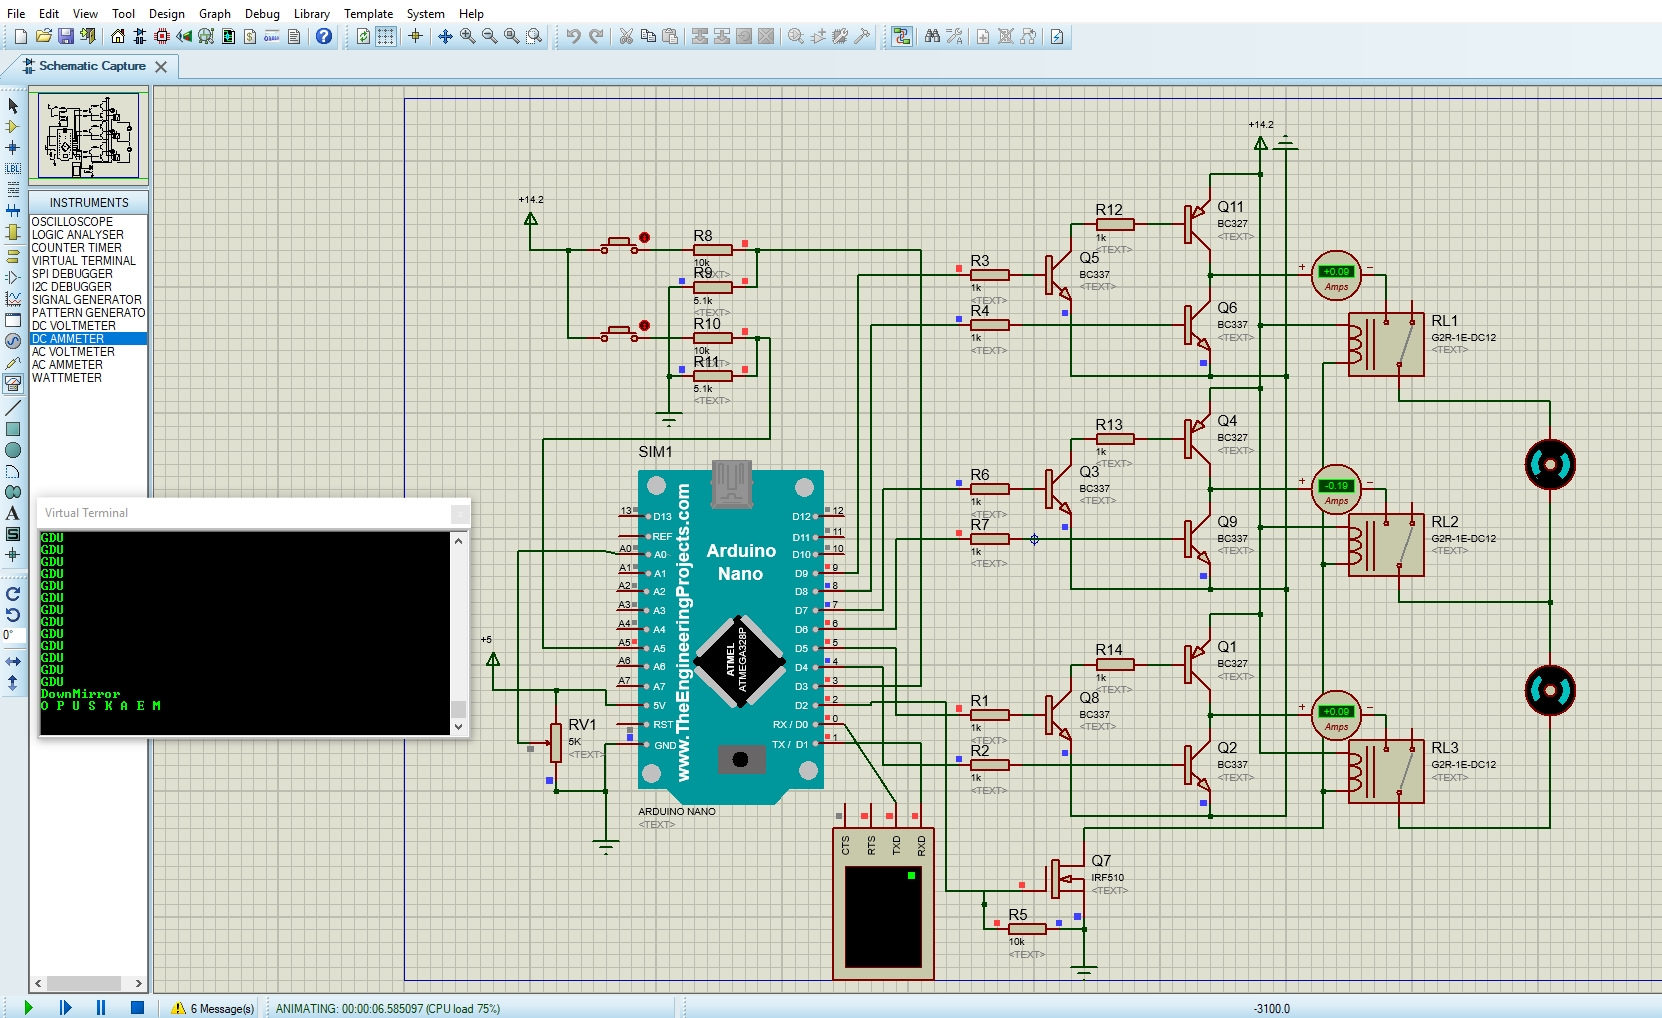Select the Graph Mode tool
Image resolution: width=1662 pixels, height=1018 pixels.
pos(13,298)
